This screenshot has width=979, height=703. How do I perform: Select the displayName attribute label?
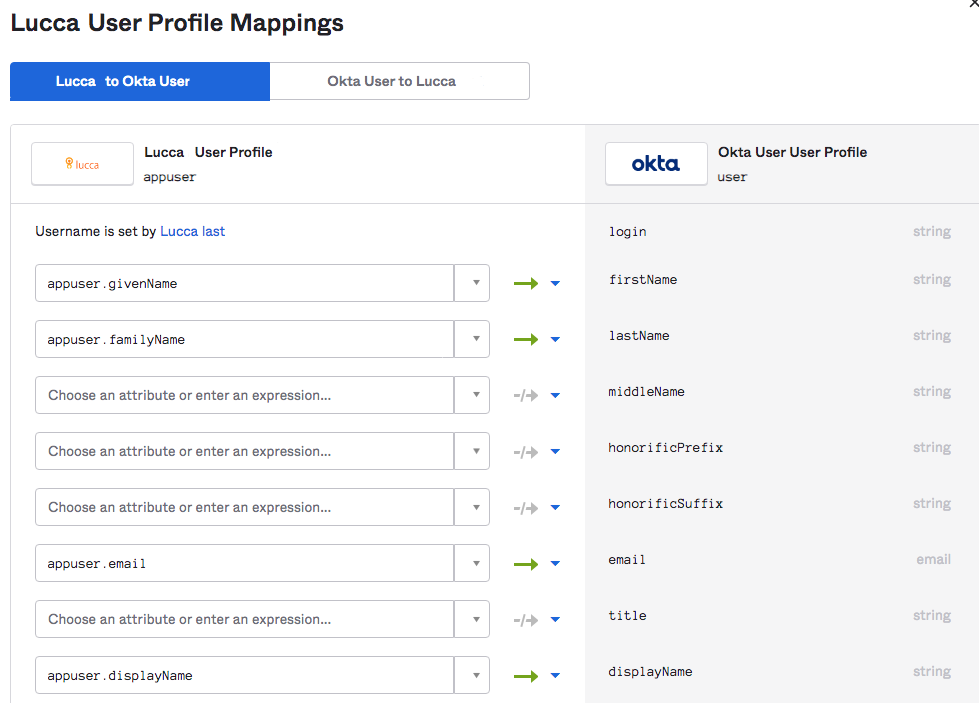click(650, 672)
